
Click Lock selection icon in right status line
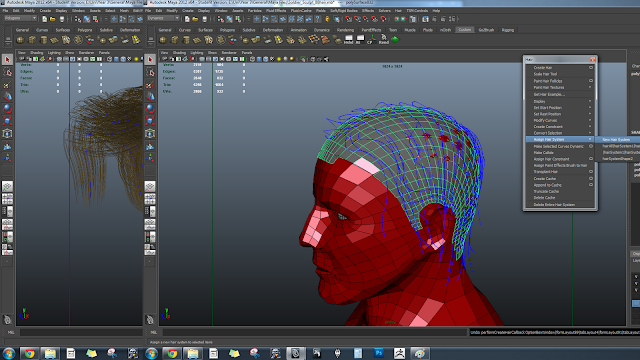327,19
